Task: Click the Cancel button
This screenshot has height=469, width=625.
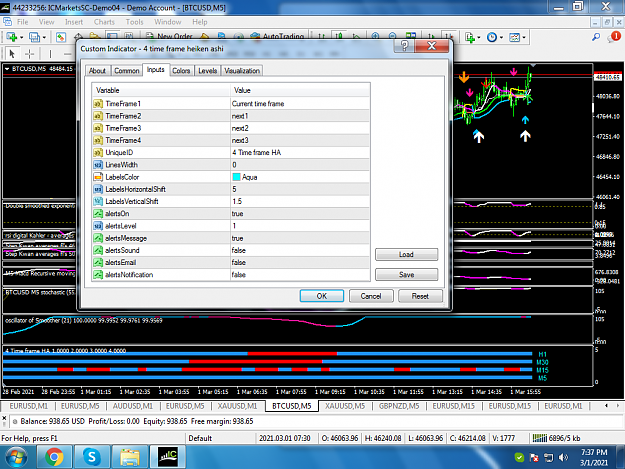Action: click(371, 296)
